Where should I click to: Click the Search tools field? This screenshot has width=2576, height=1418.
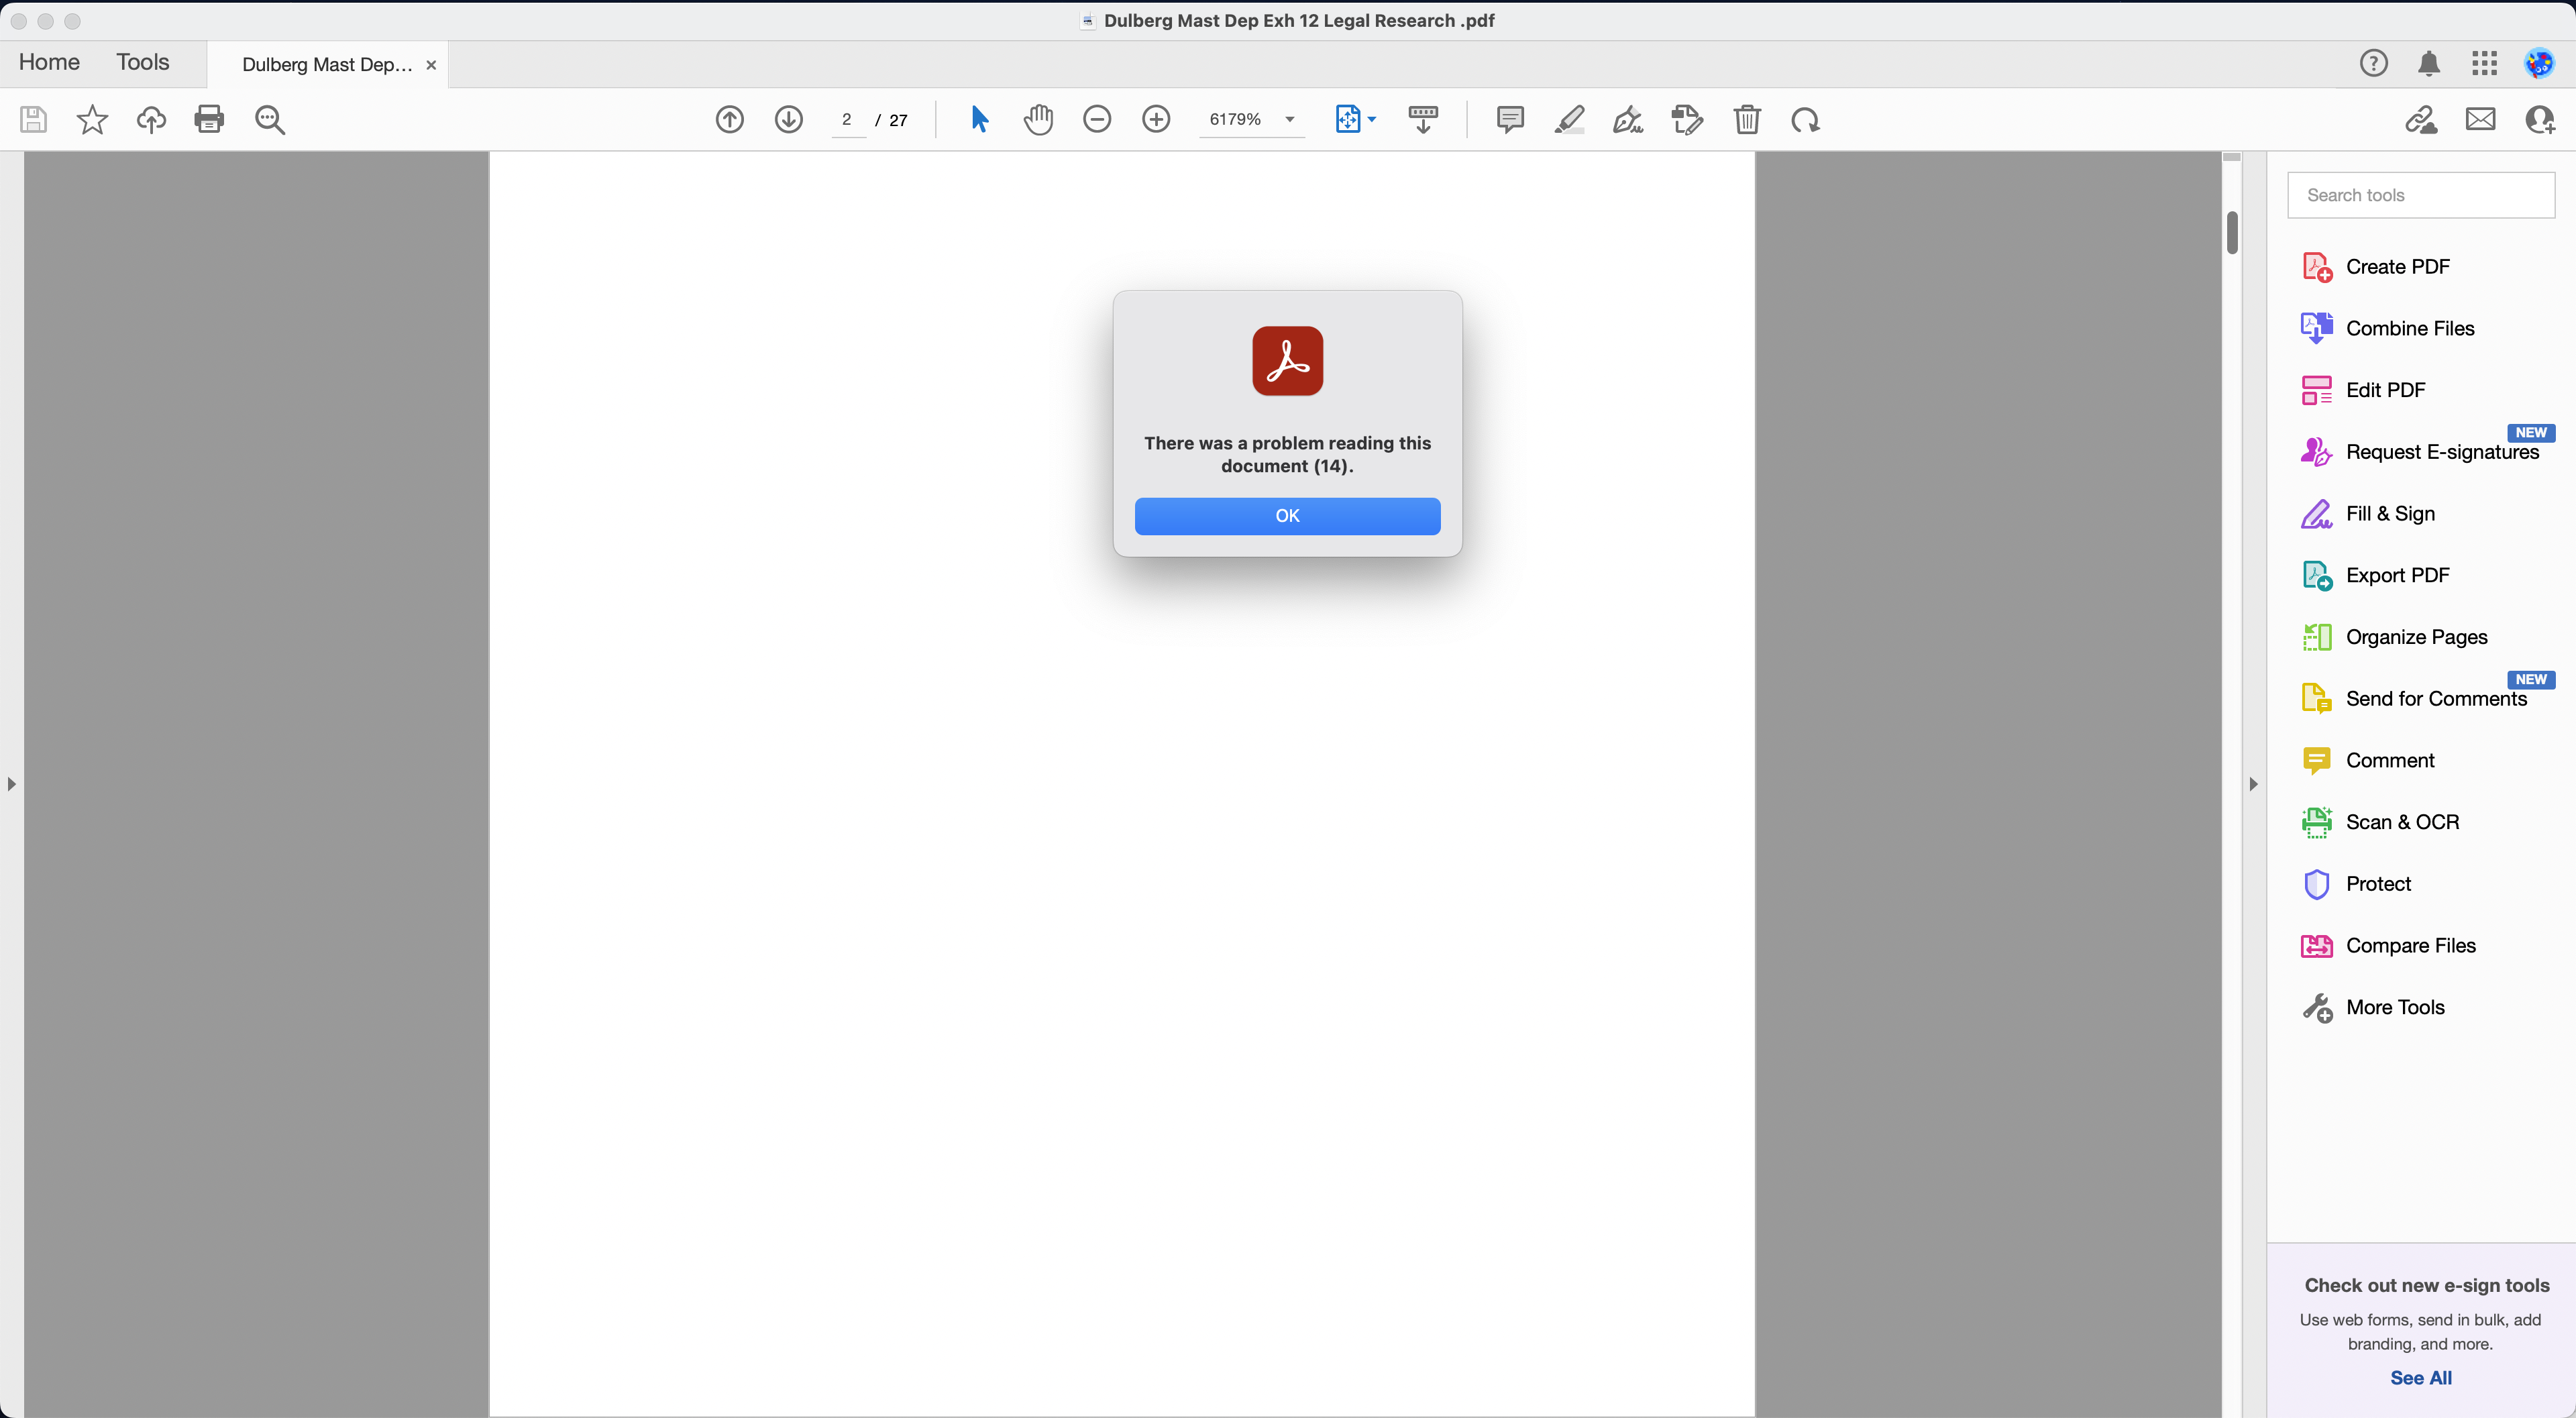[2420, 195]
